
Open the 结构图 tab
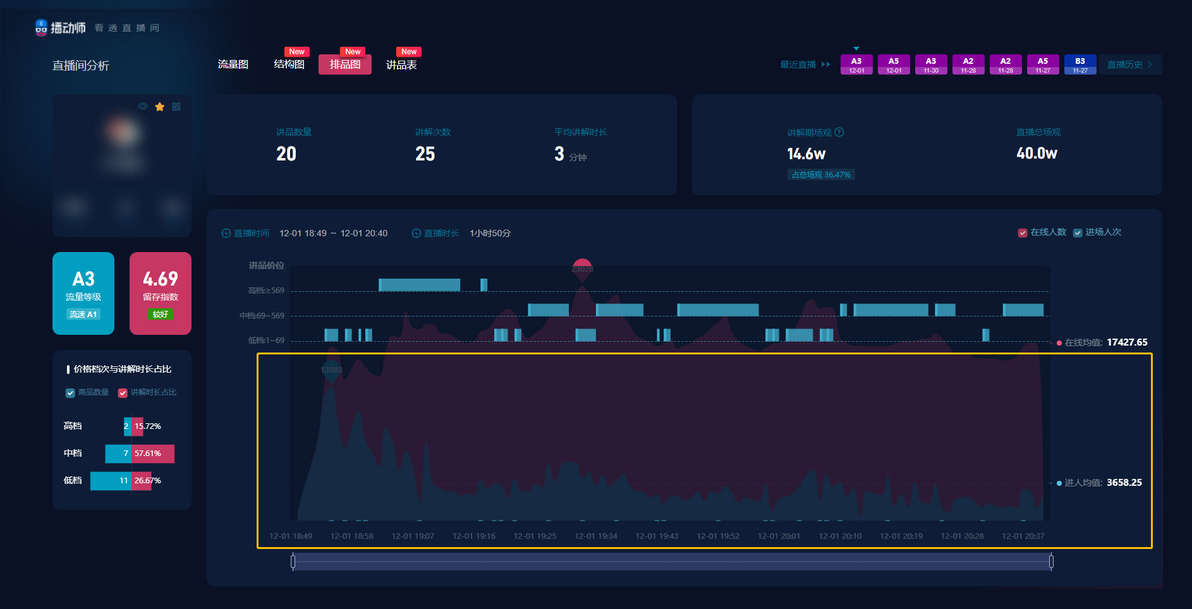tap(289, 65)
